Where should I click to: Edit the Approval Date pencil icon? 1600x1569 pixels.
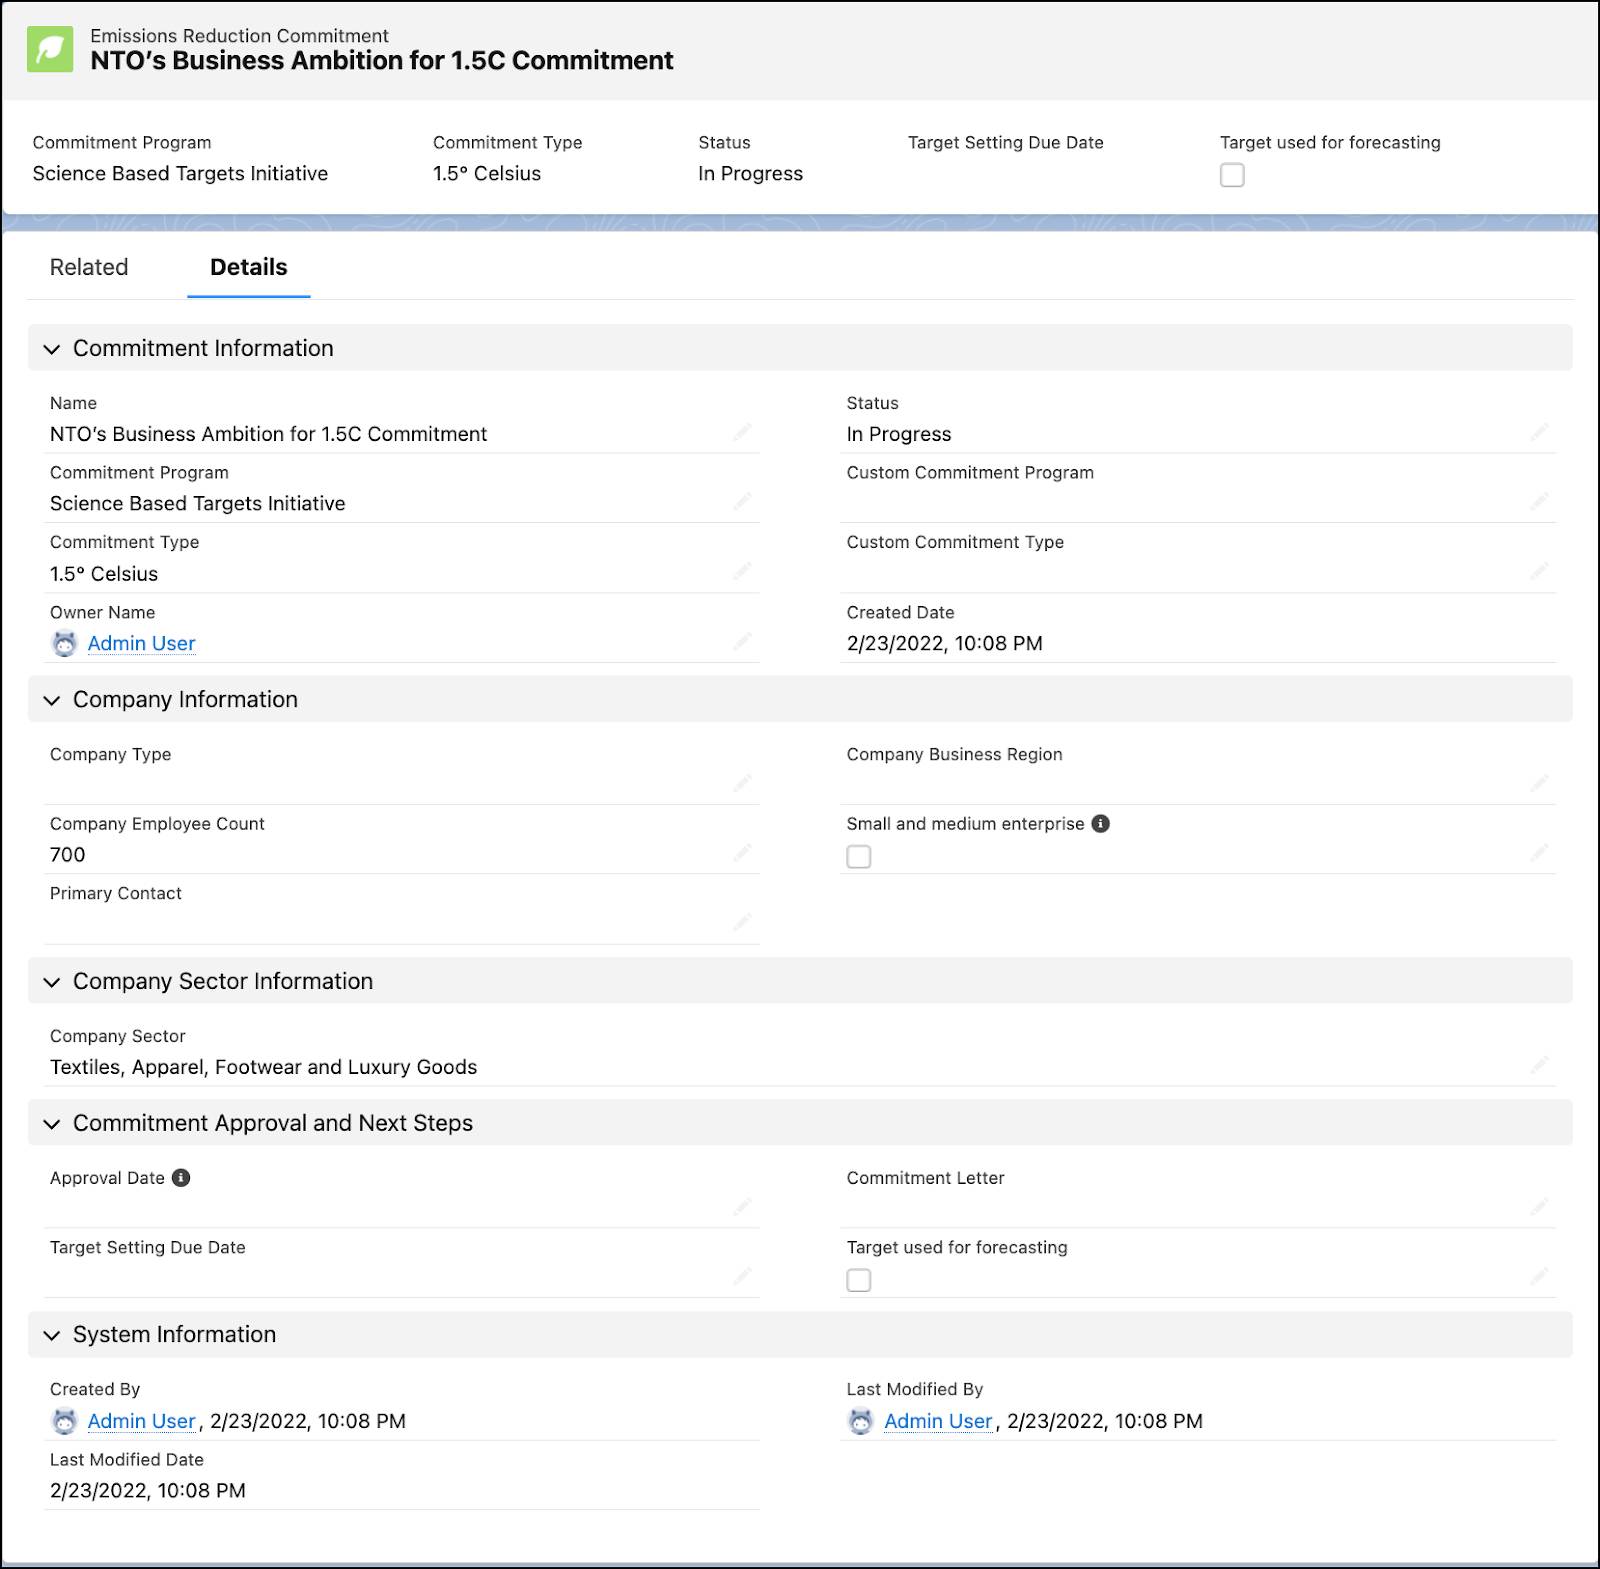pyautogui.click(x=742, y=1207)
